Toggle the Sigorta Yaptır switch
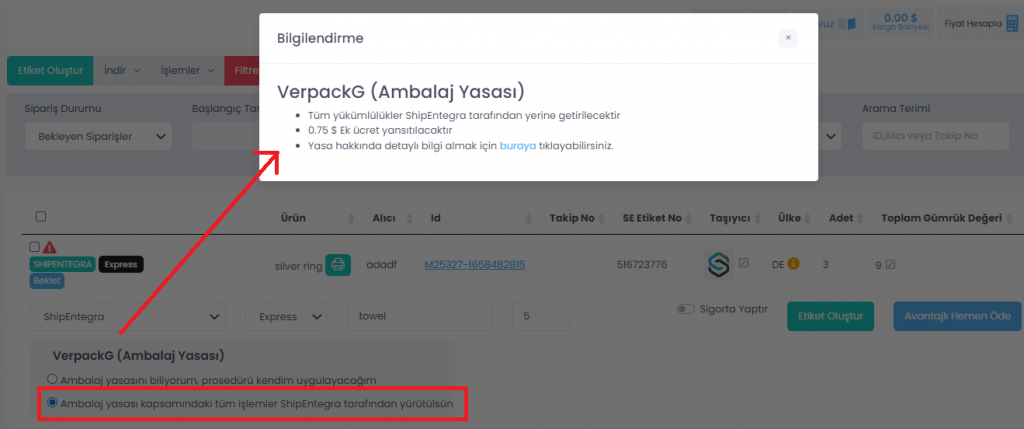1024x429 pixels. coord(686,309)
